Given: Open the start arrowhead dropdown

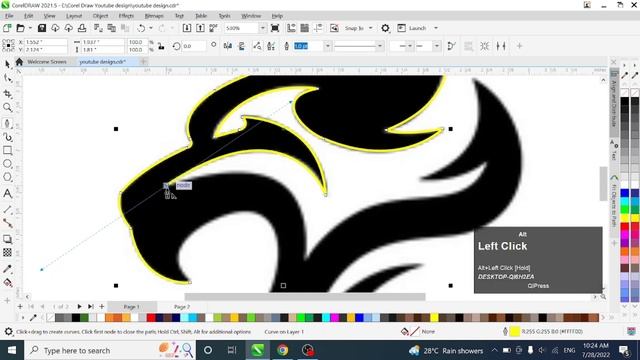Looking at the screenshot, I should pyautogui.click(x=410, y=46).
